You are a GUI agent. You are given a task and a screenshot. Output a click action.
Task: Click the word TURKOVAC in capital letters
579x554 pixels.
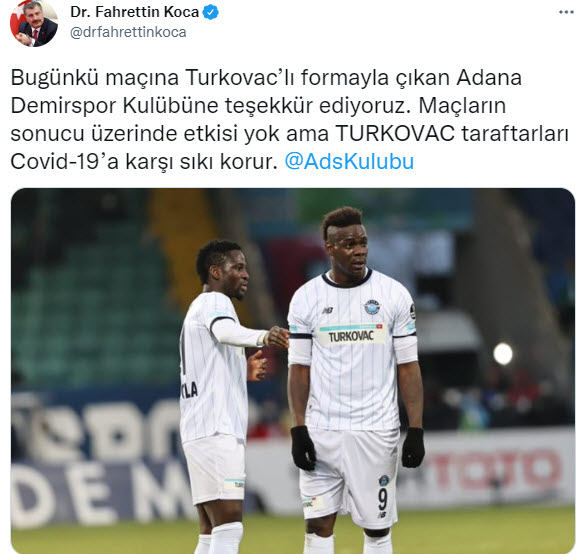pyautogui.click(x=395, y=134)
